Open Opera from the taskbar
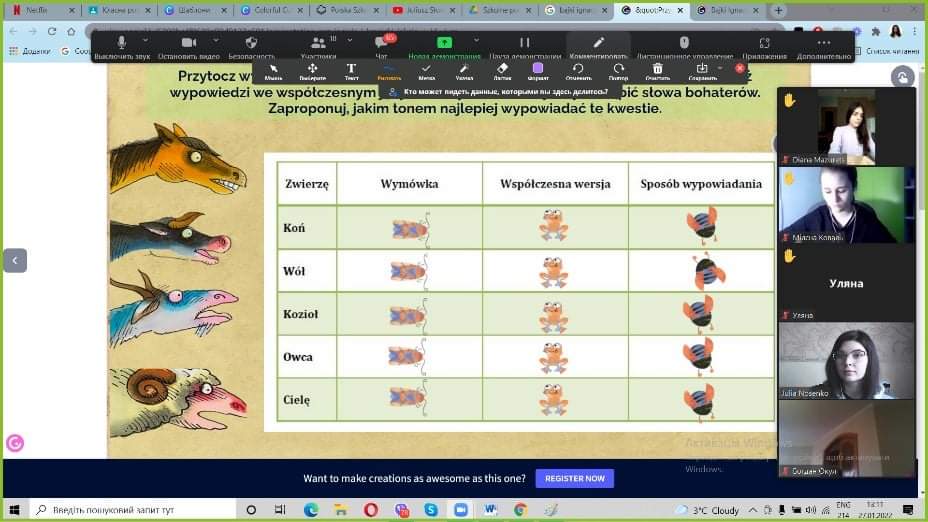Viewport: 928px width, 522px height. (371, 510)
